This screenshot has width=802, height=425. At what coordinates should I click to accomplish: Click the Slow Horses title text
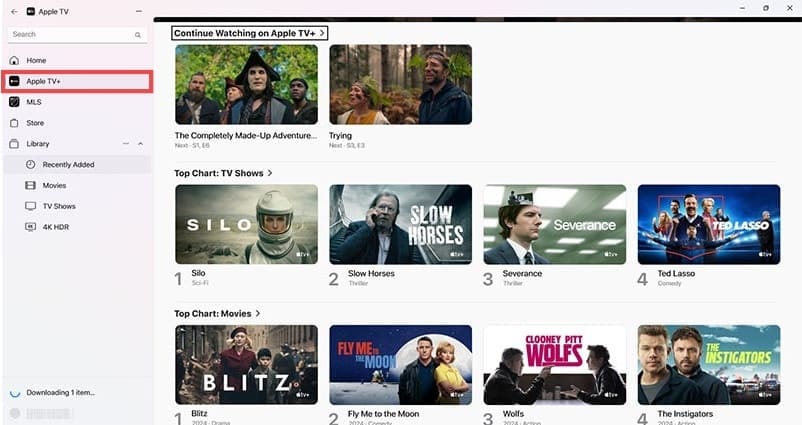[371, 274]
